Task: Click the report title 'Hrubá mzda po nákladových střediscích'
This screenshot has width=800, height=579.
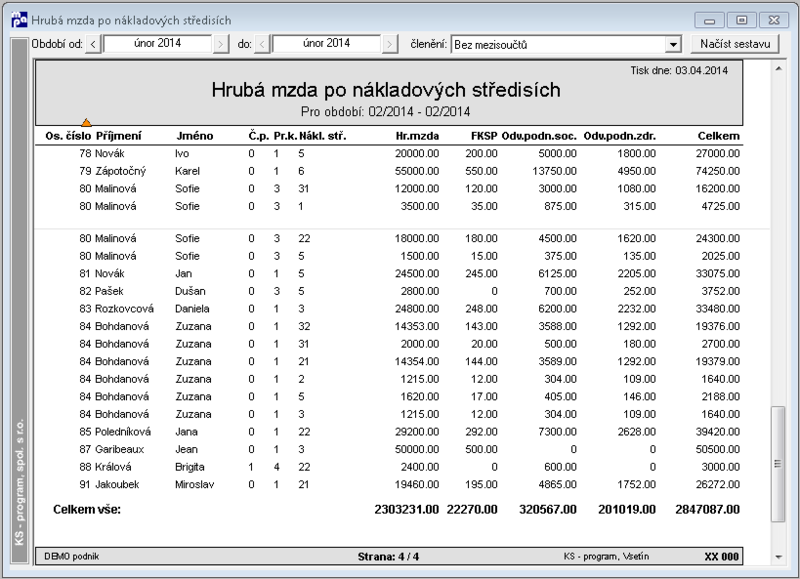Action: click(x=386, y=90)
